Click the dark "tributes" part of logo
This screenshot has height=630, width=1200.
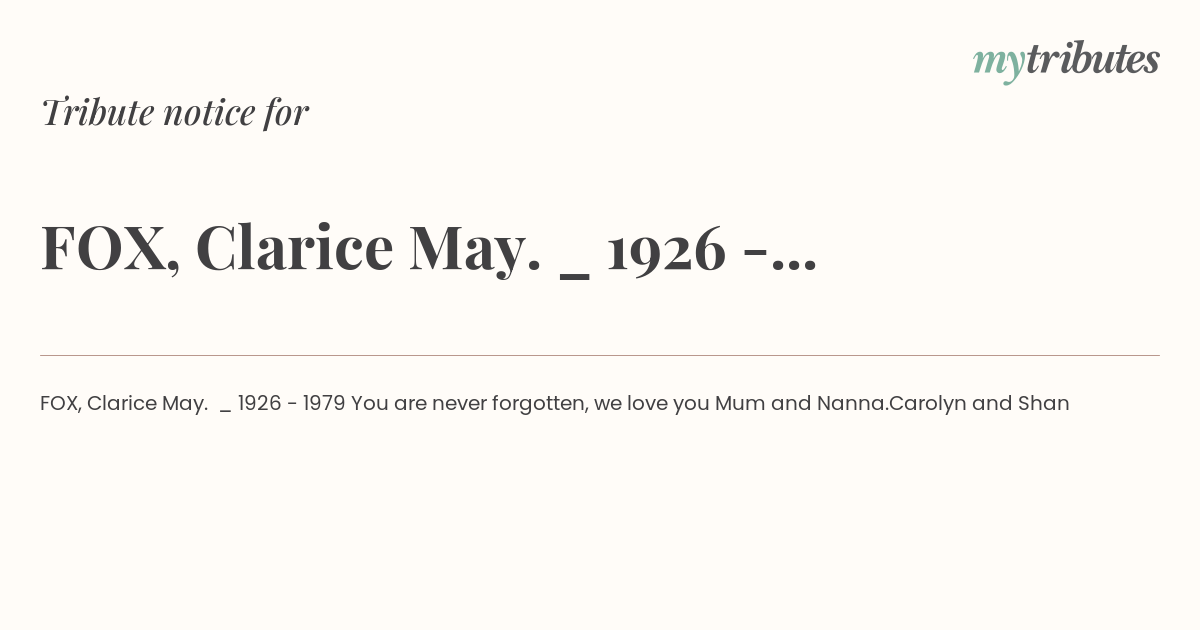click(1092, 59)
